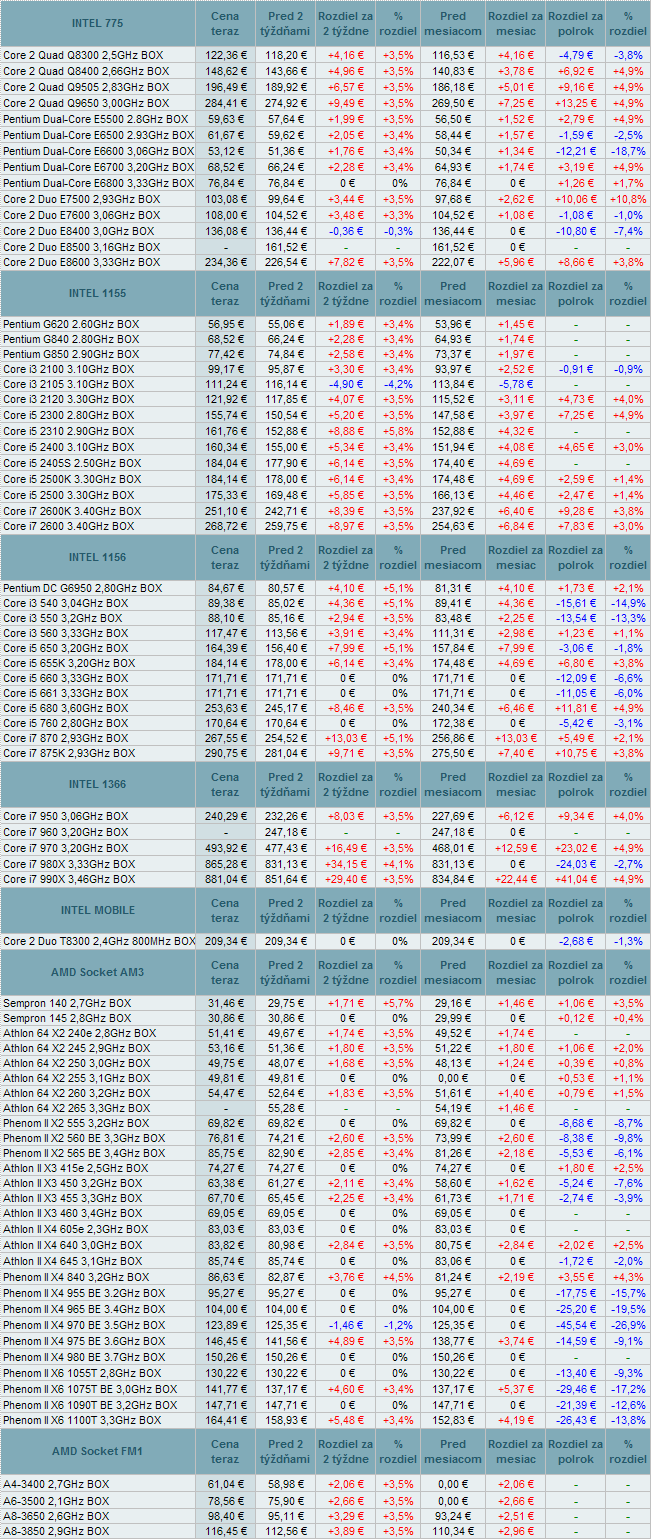Click the Phenom II X4 970 BE 3.5GHz BOX name
Screen dimensions: 651x1539
[86, 1326]
